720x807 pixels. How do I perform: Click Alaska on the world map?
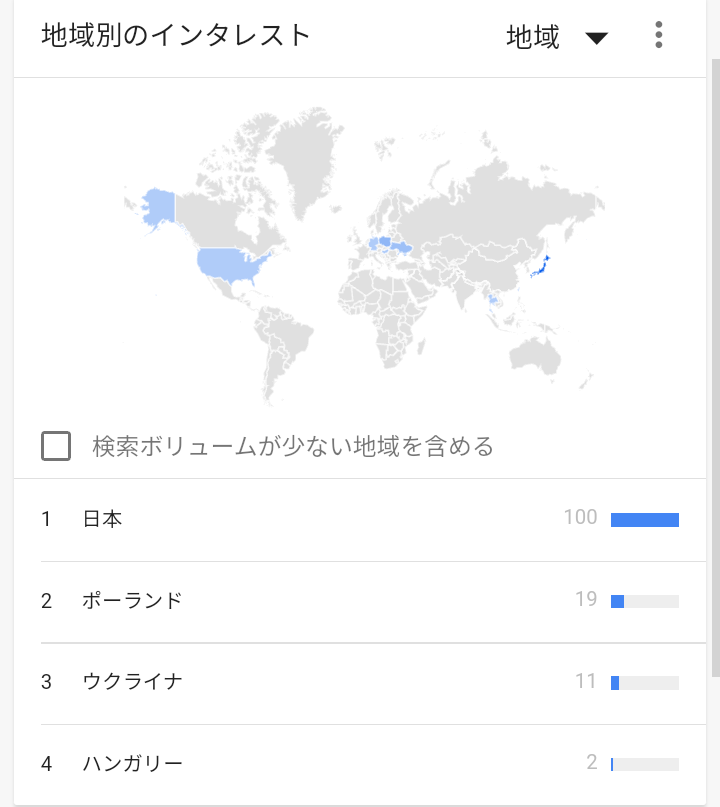point(158,207)
